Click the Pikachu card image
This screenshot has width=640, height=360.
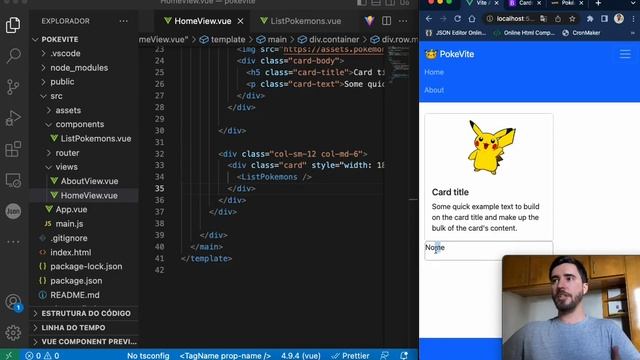coord(491,147)
